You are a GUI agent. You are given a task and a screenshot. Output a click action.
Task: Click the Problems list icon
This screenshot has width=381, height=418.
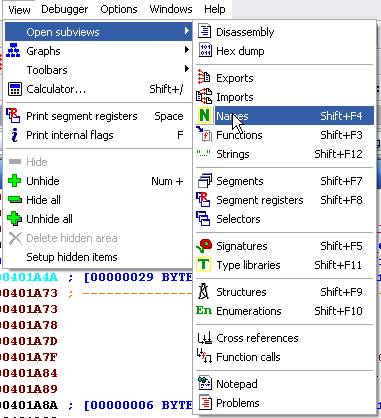[x=205, y=402]
